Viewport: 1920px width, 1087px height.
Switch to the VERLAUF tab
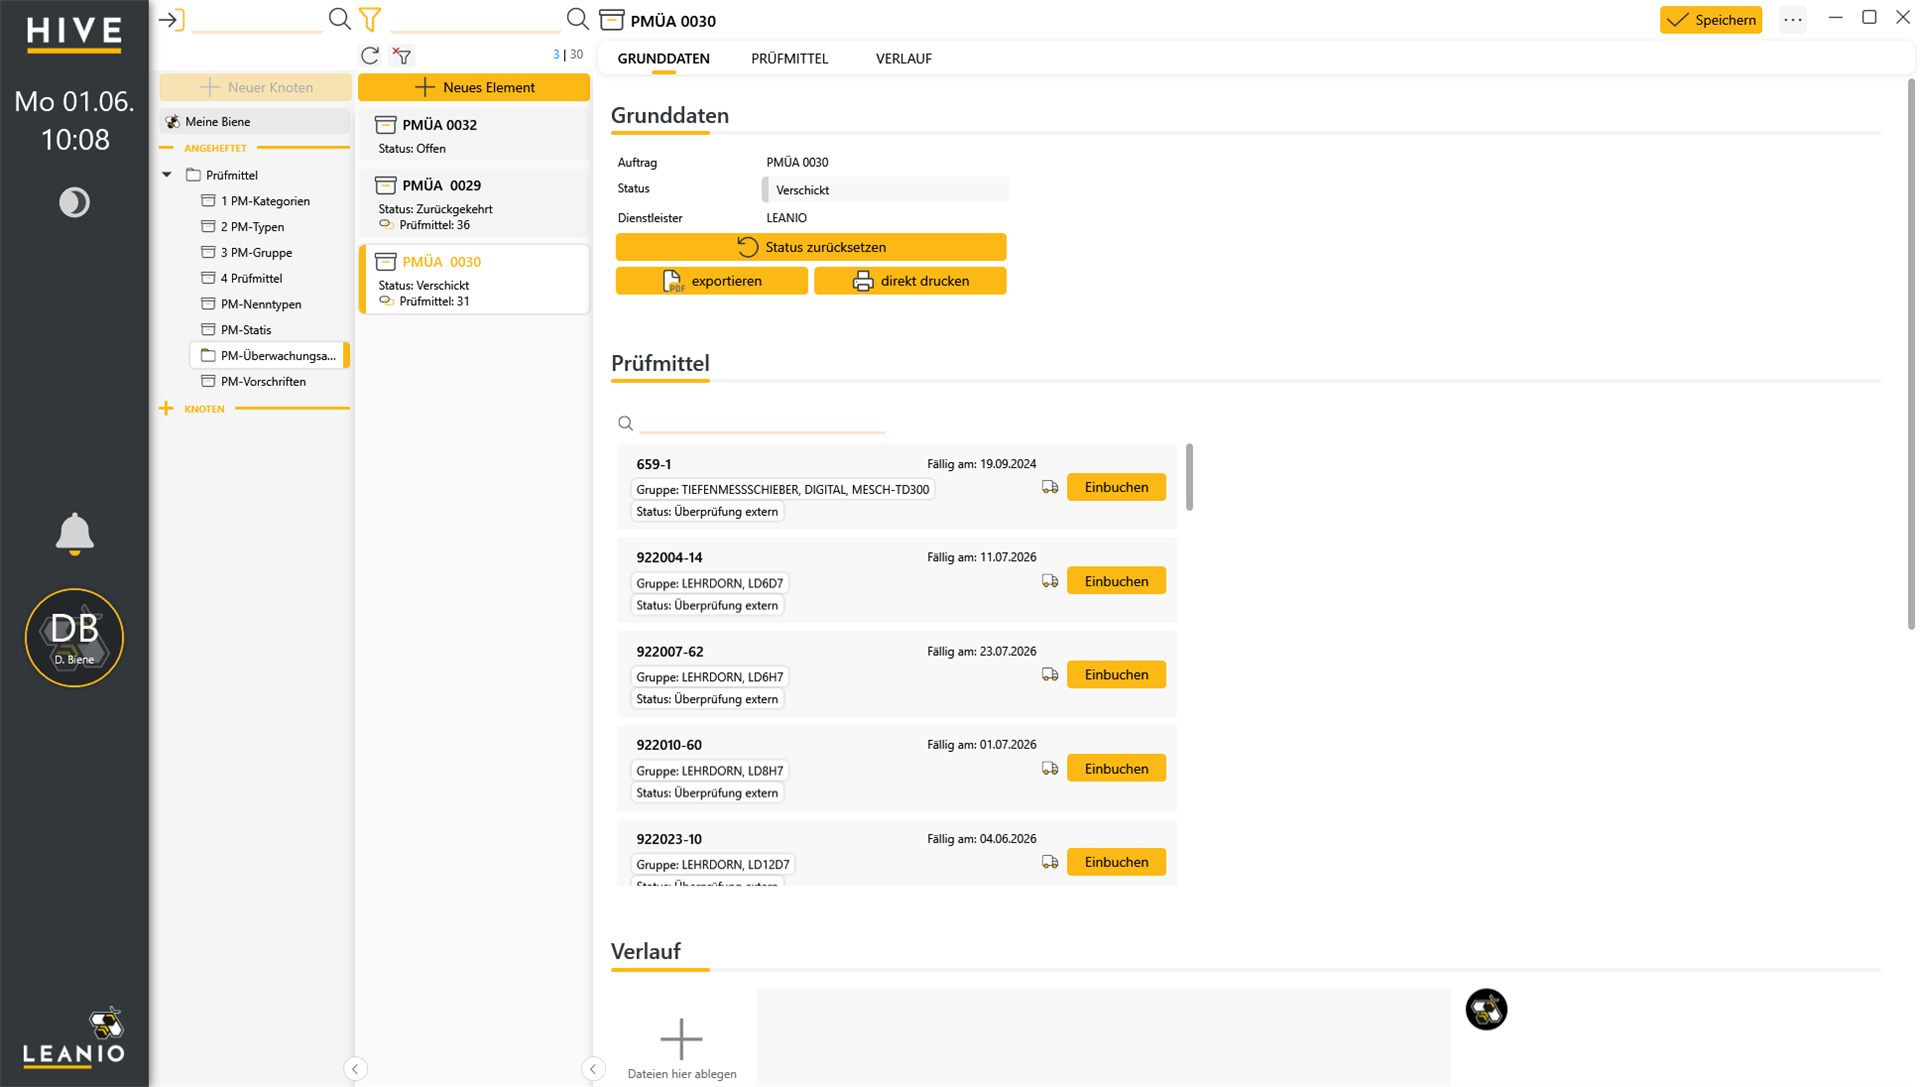[904, 59]
